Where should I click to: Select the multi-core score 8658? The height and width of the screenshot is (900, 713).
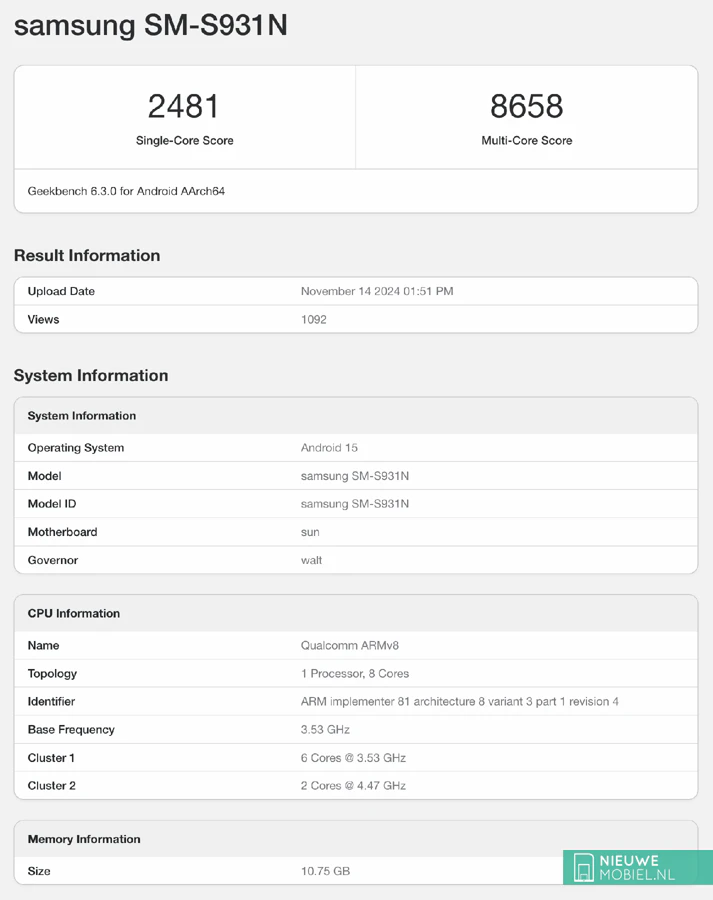(526, 106)
